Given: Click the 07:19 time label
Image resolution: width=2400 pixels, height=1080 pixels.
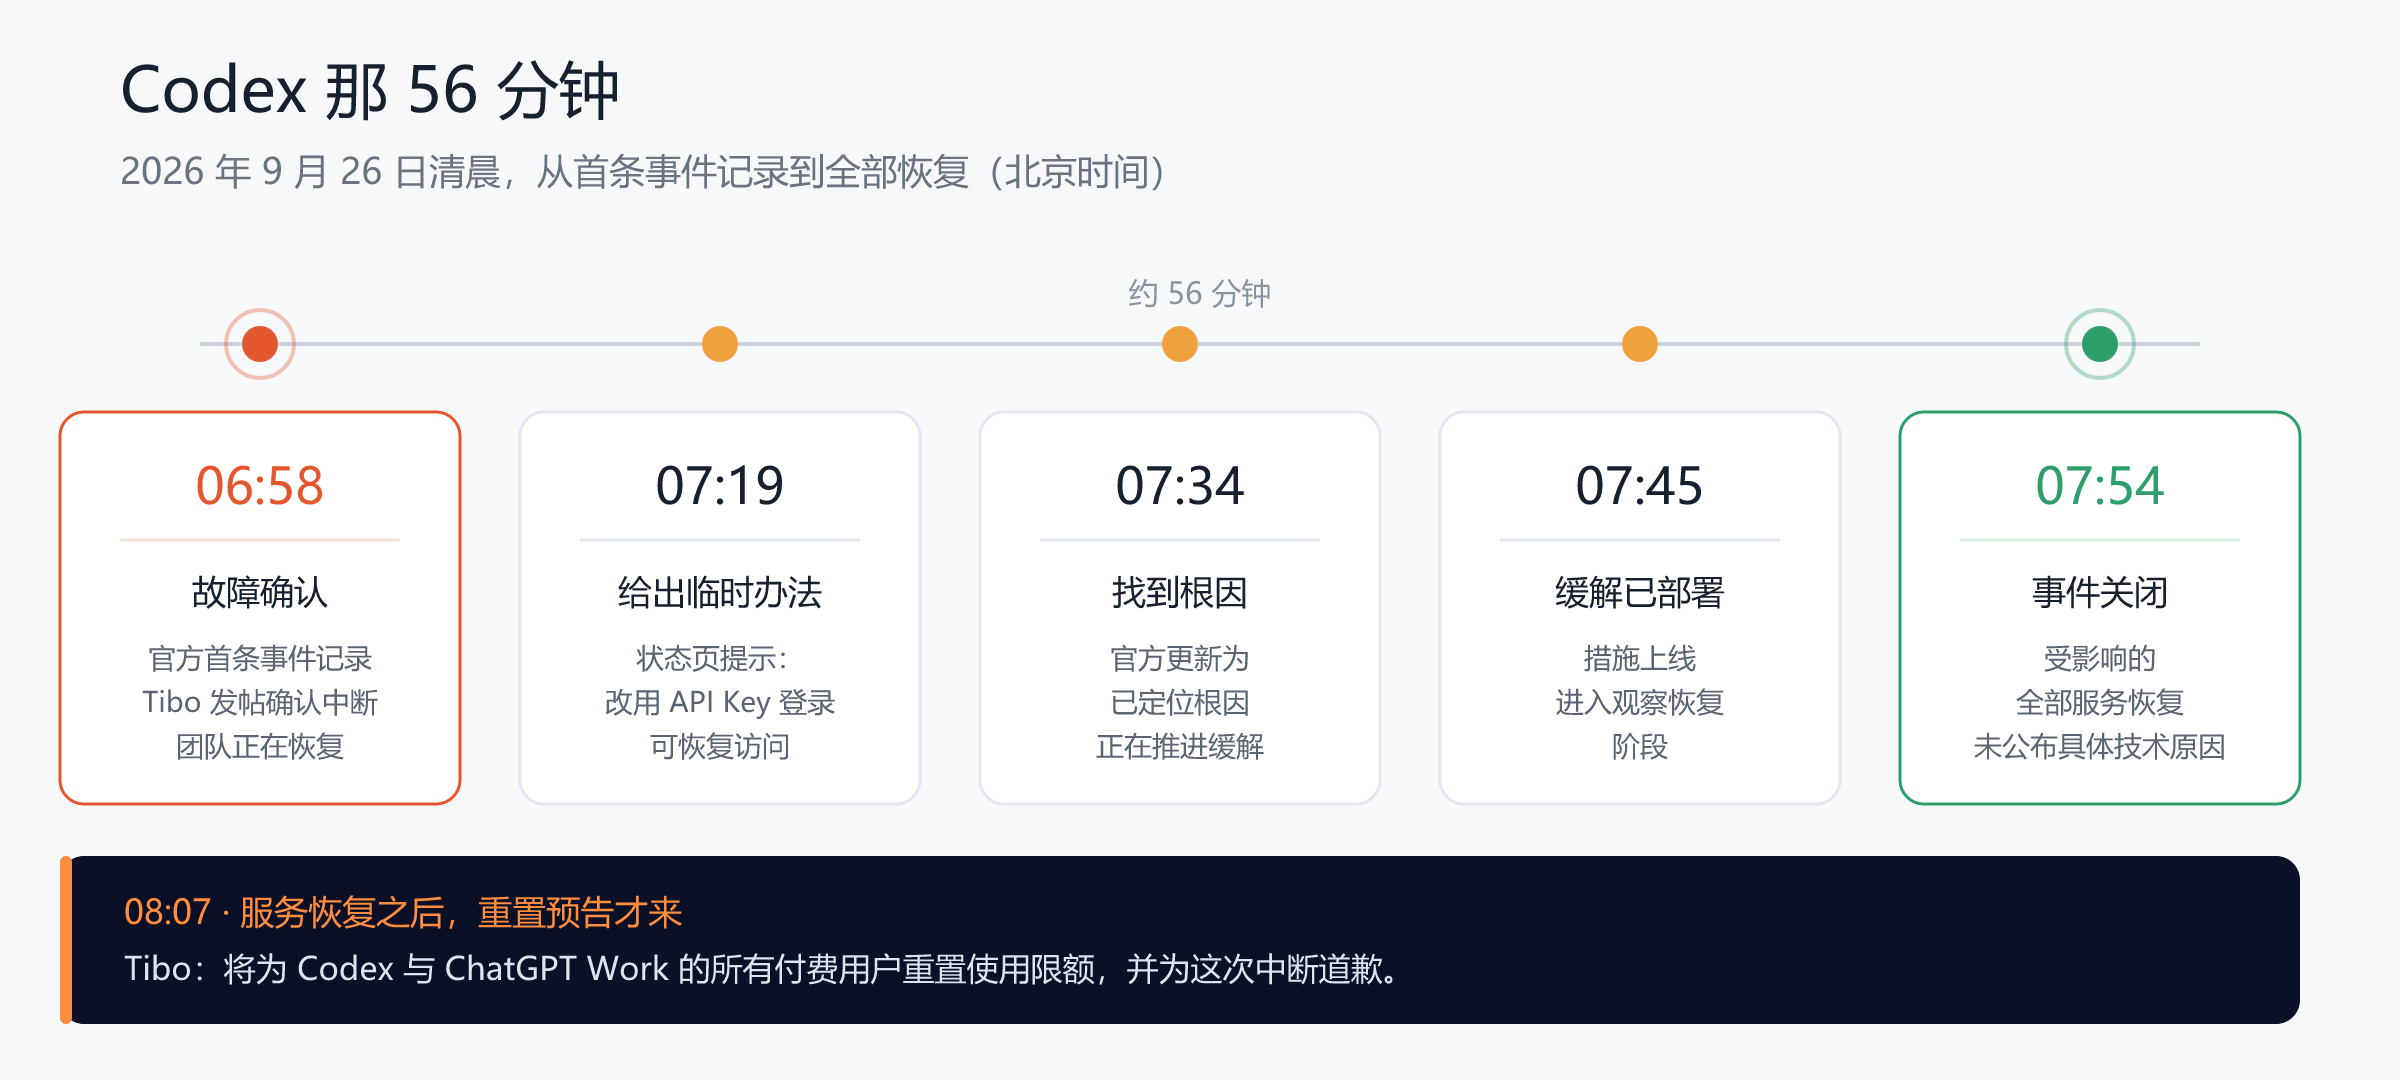Looking at the screenshot, I should (720, 486).
